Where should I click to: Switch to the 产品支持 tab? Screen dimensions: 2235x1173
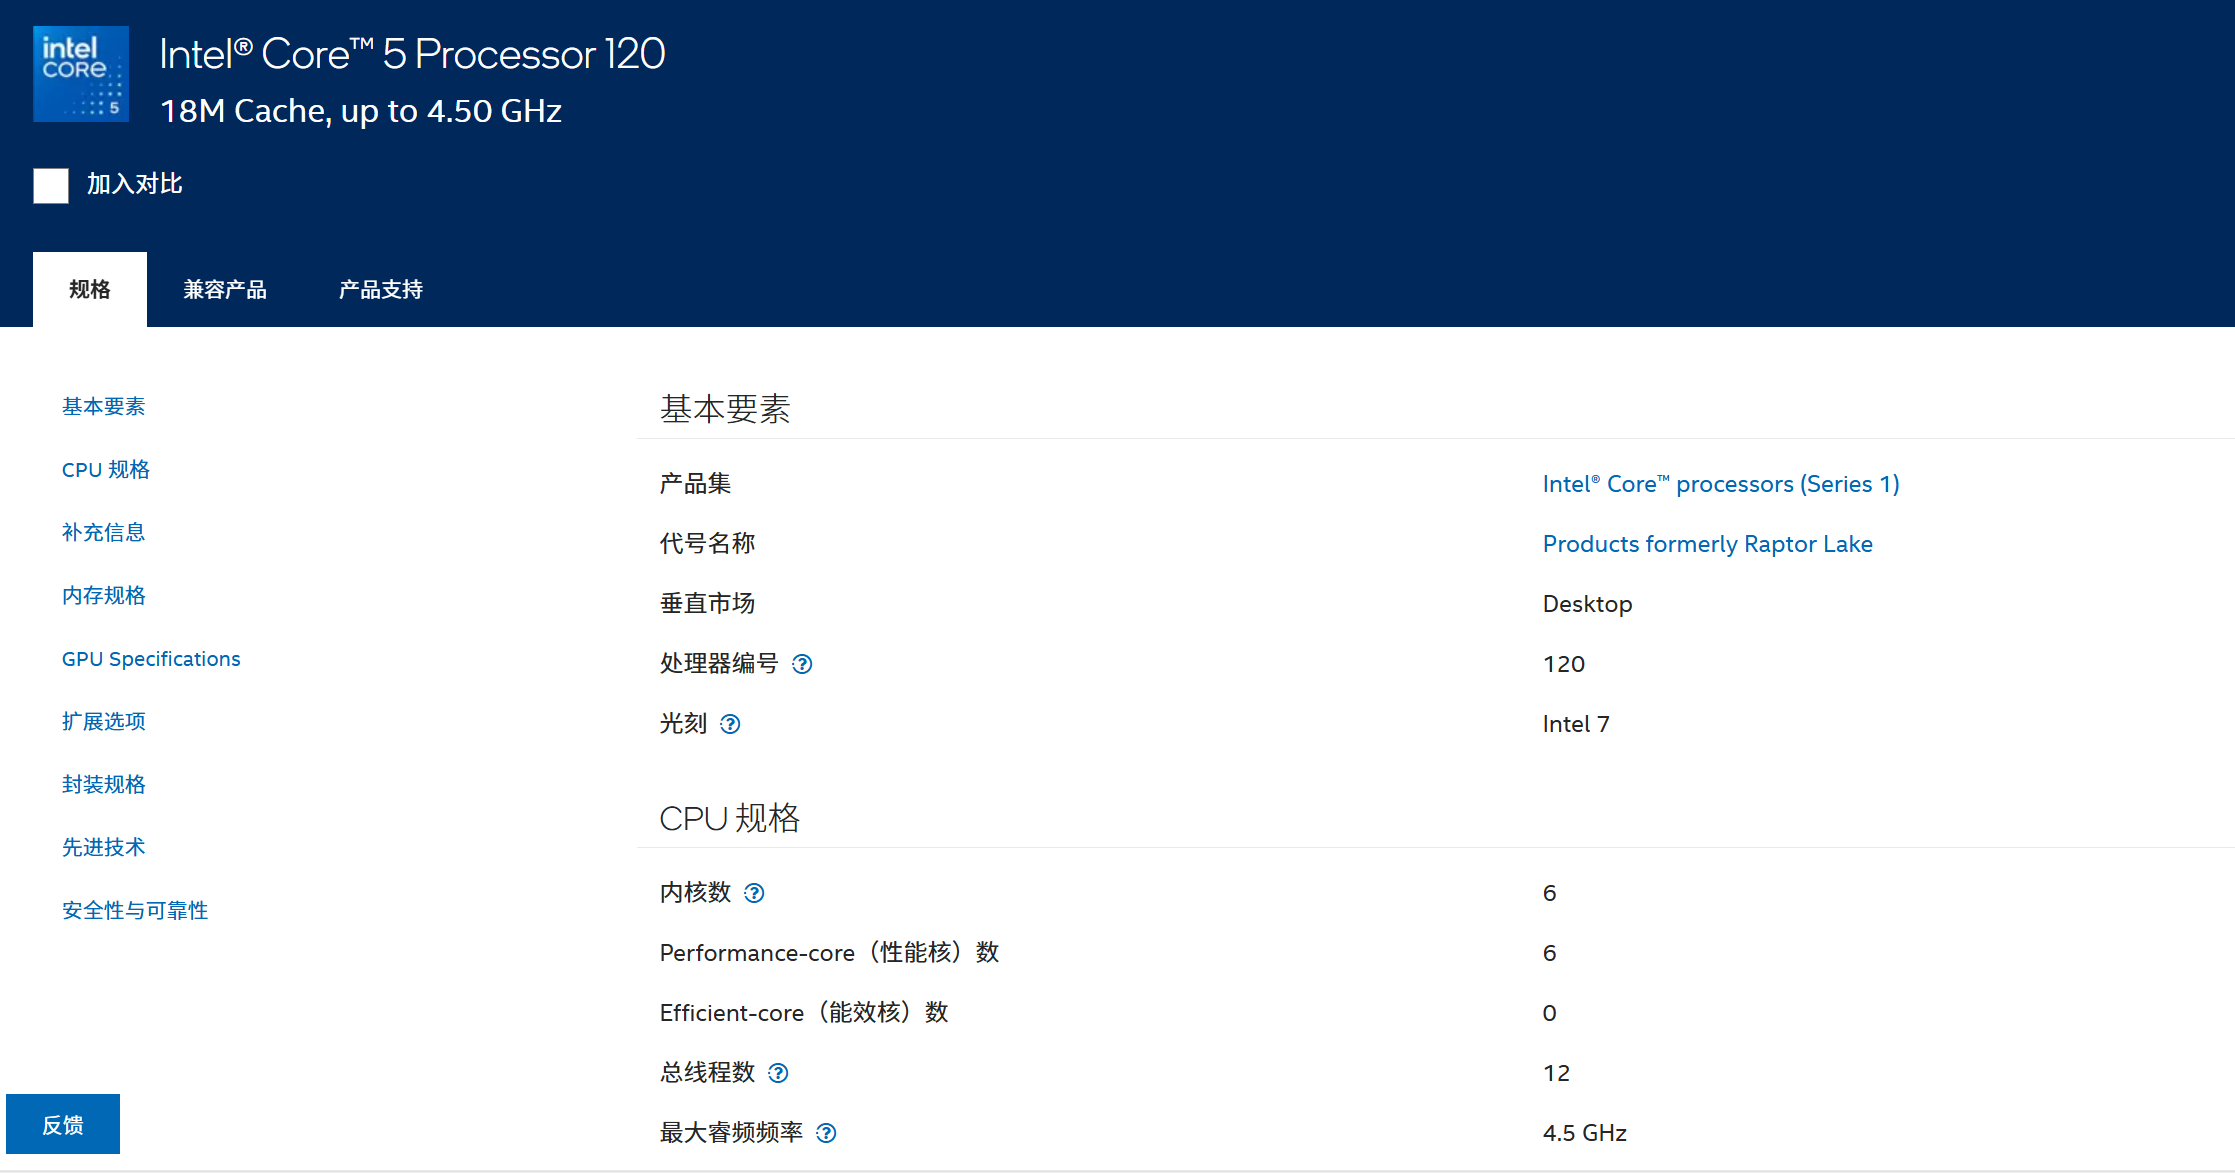click(x=381, y=289)
